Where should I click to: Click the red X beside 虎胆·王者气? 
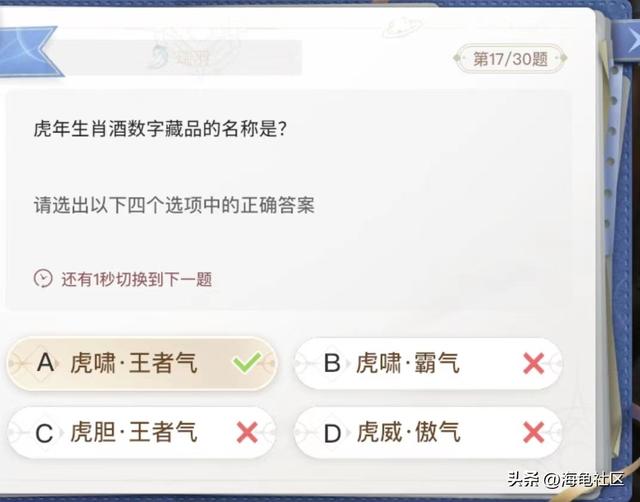click(x=246, y=433)
